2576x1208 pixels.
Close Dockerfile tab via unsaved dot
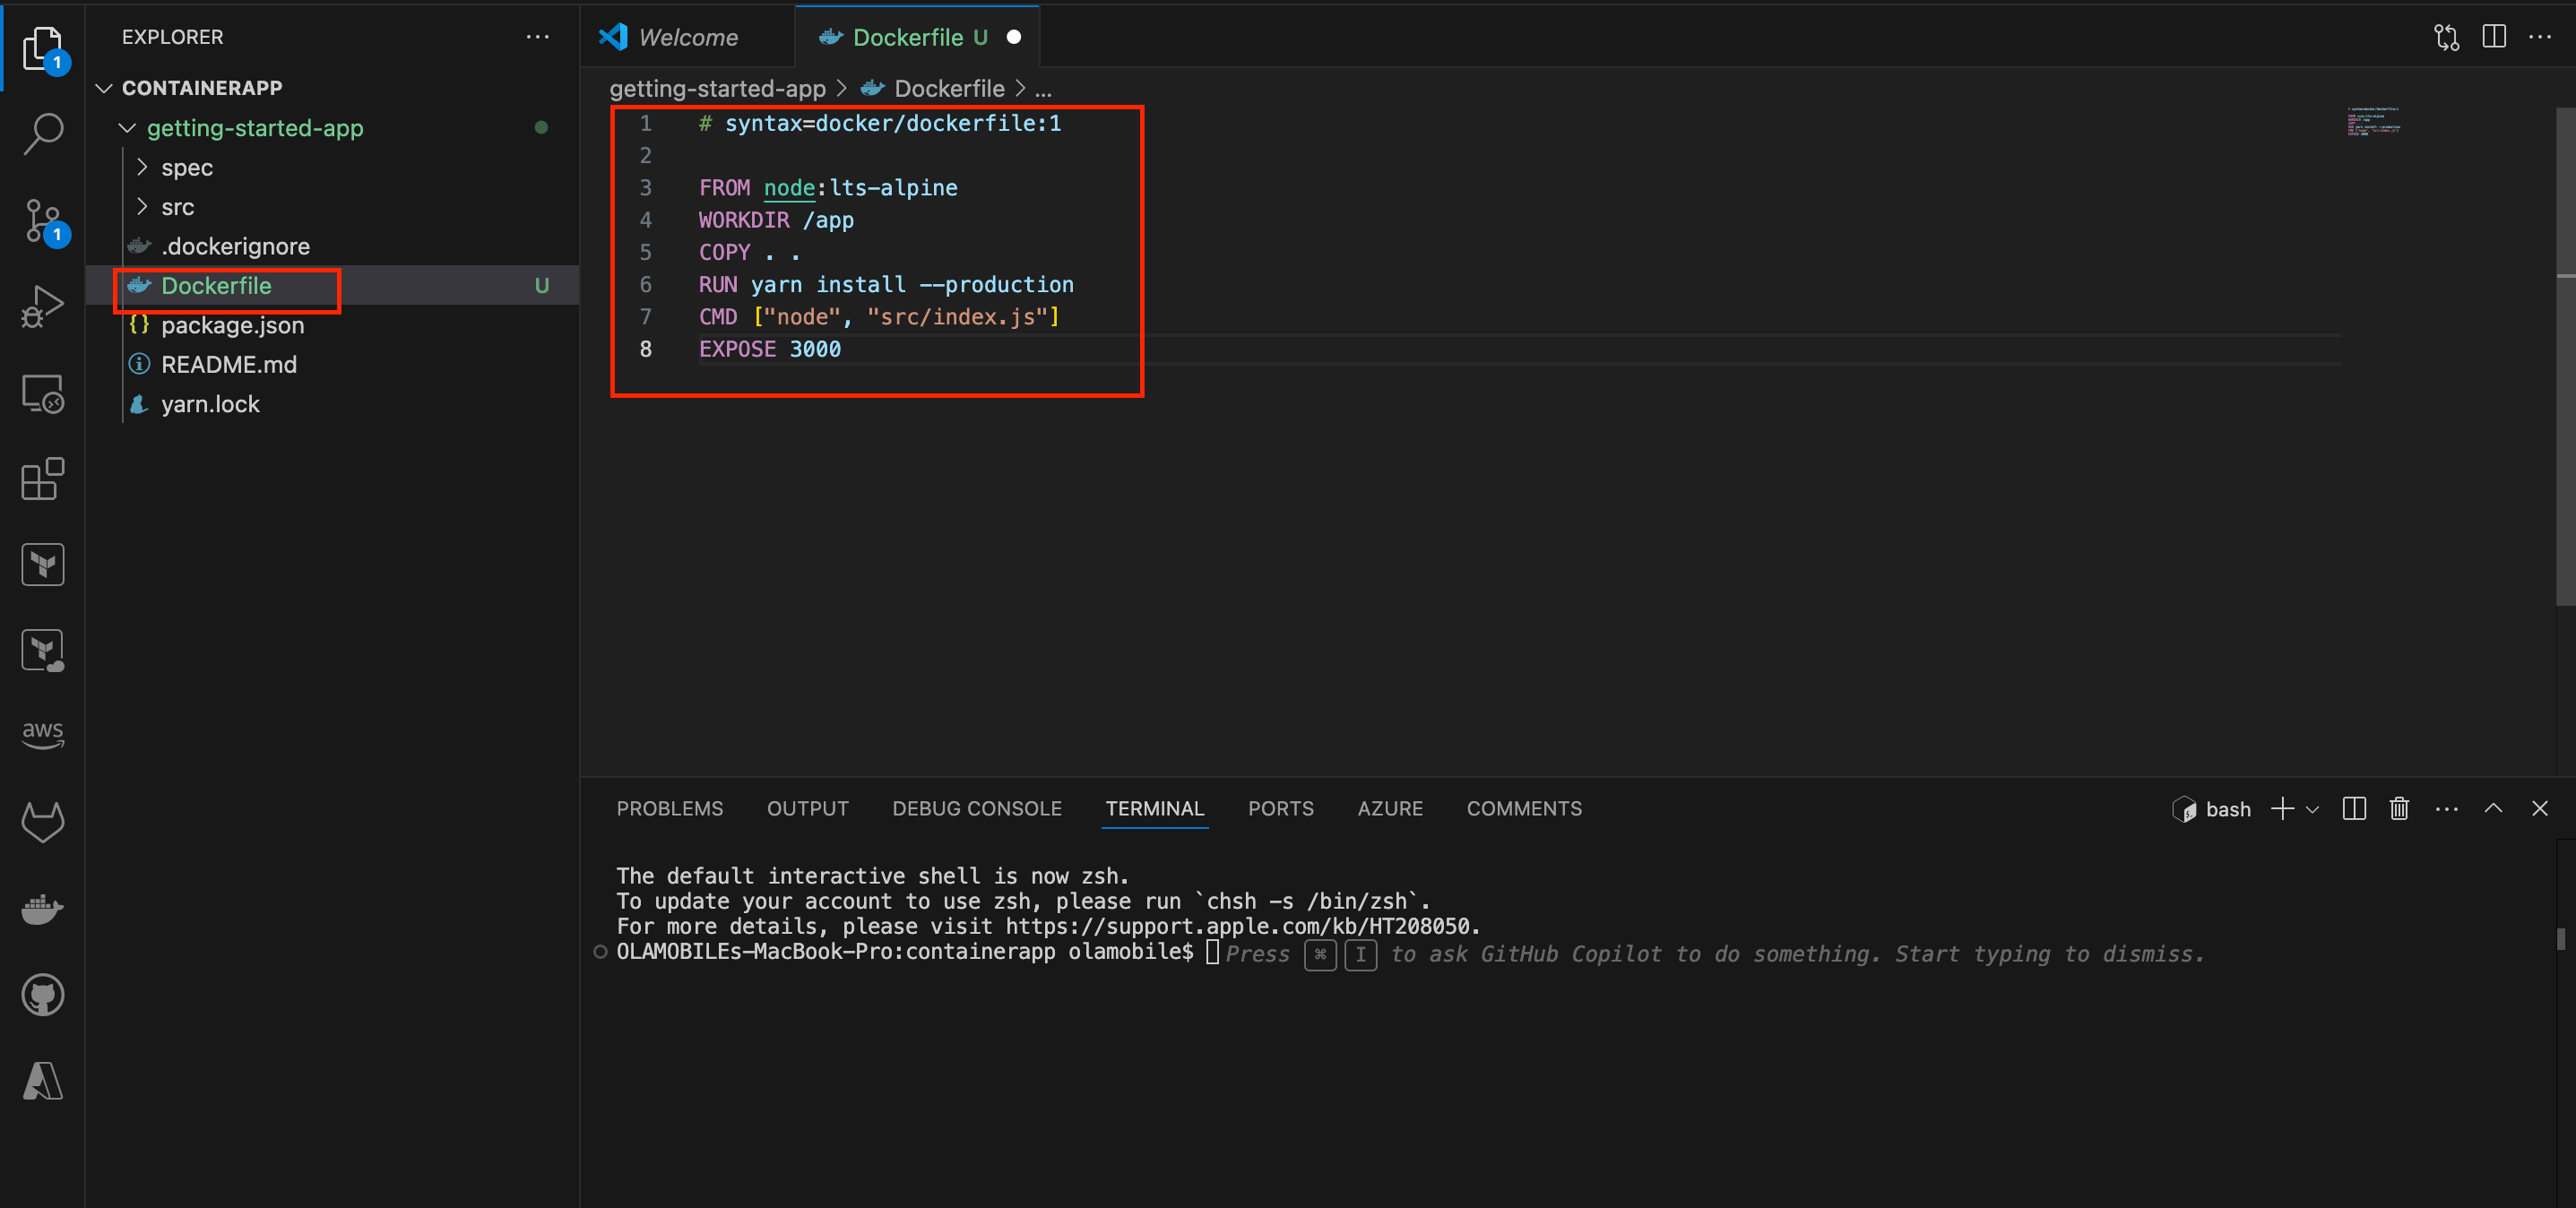click(1014, 37)
